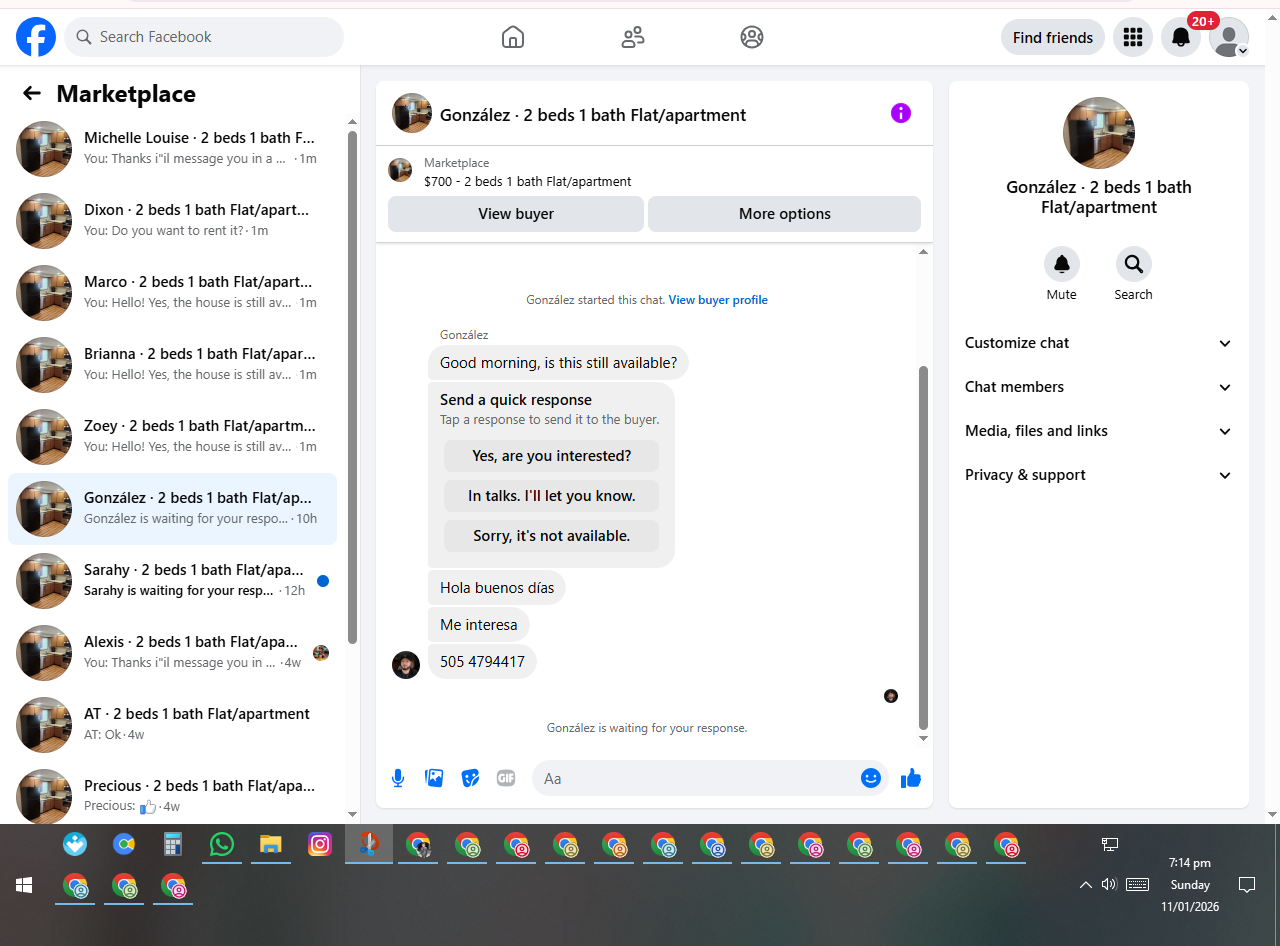
Task: Click the chat scrollbar down arrow
Action: coord(923,738)
